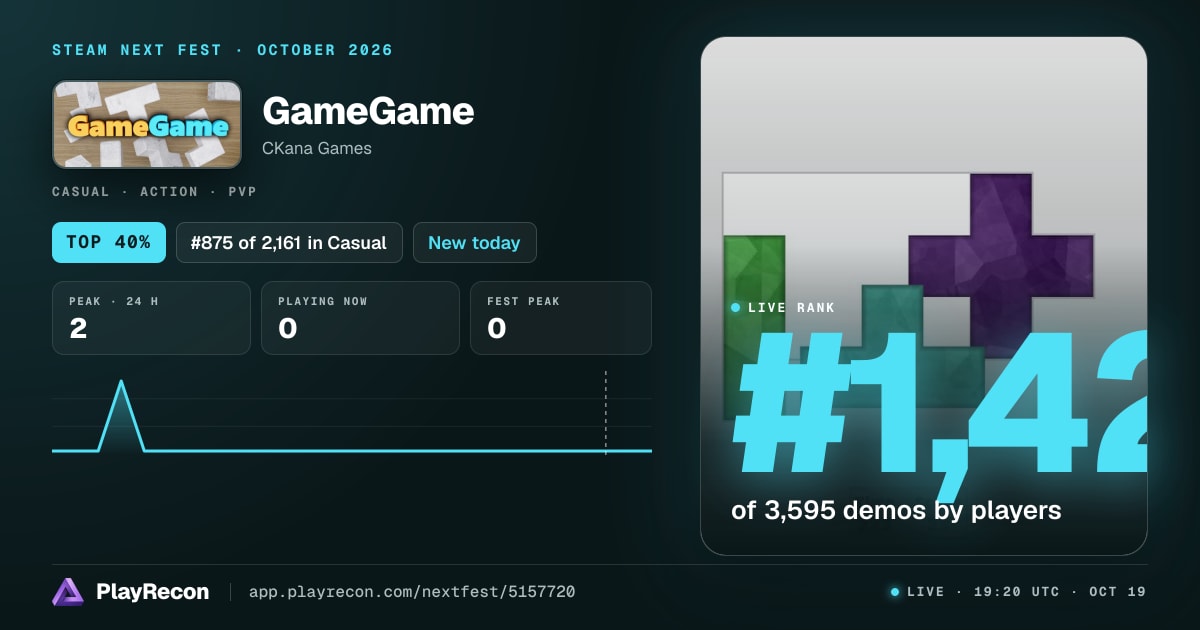The image size is (1200, 630).
Task: Click the STEAM NEXT FEST · OCTOBER 2026 header
Action: [x=222, y=50]
